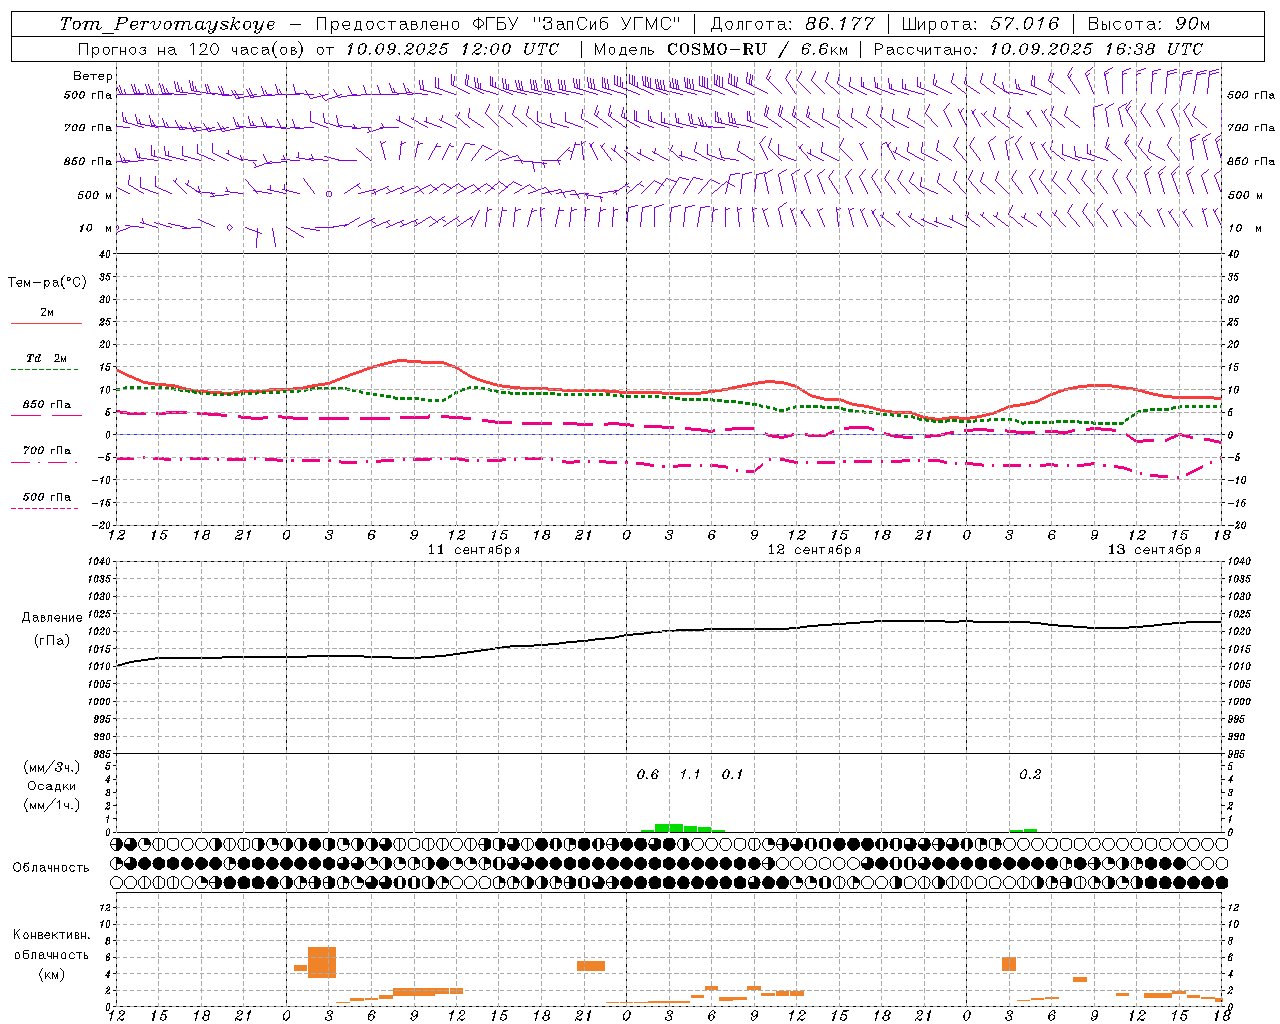The width and height of the screenshot is (1280, 1024).
Task: Click the 12 сентября date label
Action: (814, 550)
